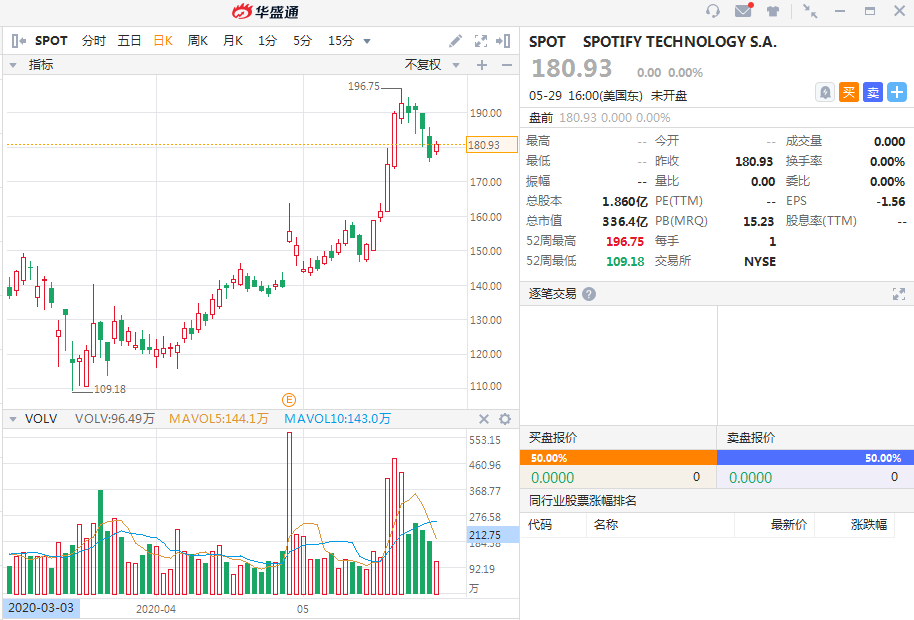
Task: Click the 卖盘报价 header
Action: 751,438
